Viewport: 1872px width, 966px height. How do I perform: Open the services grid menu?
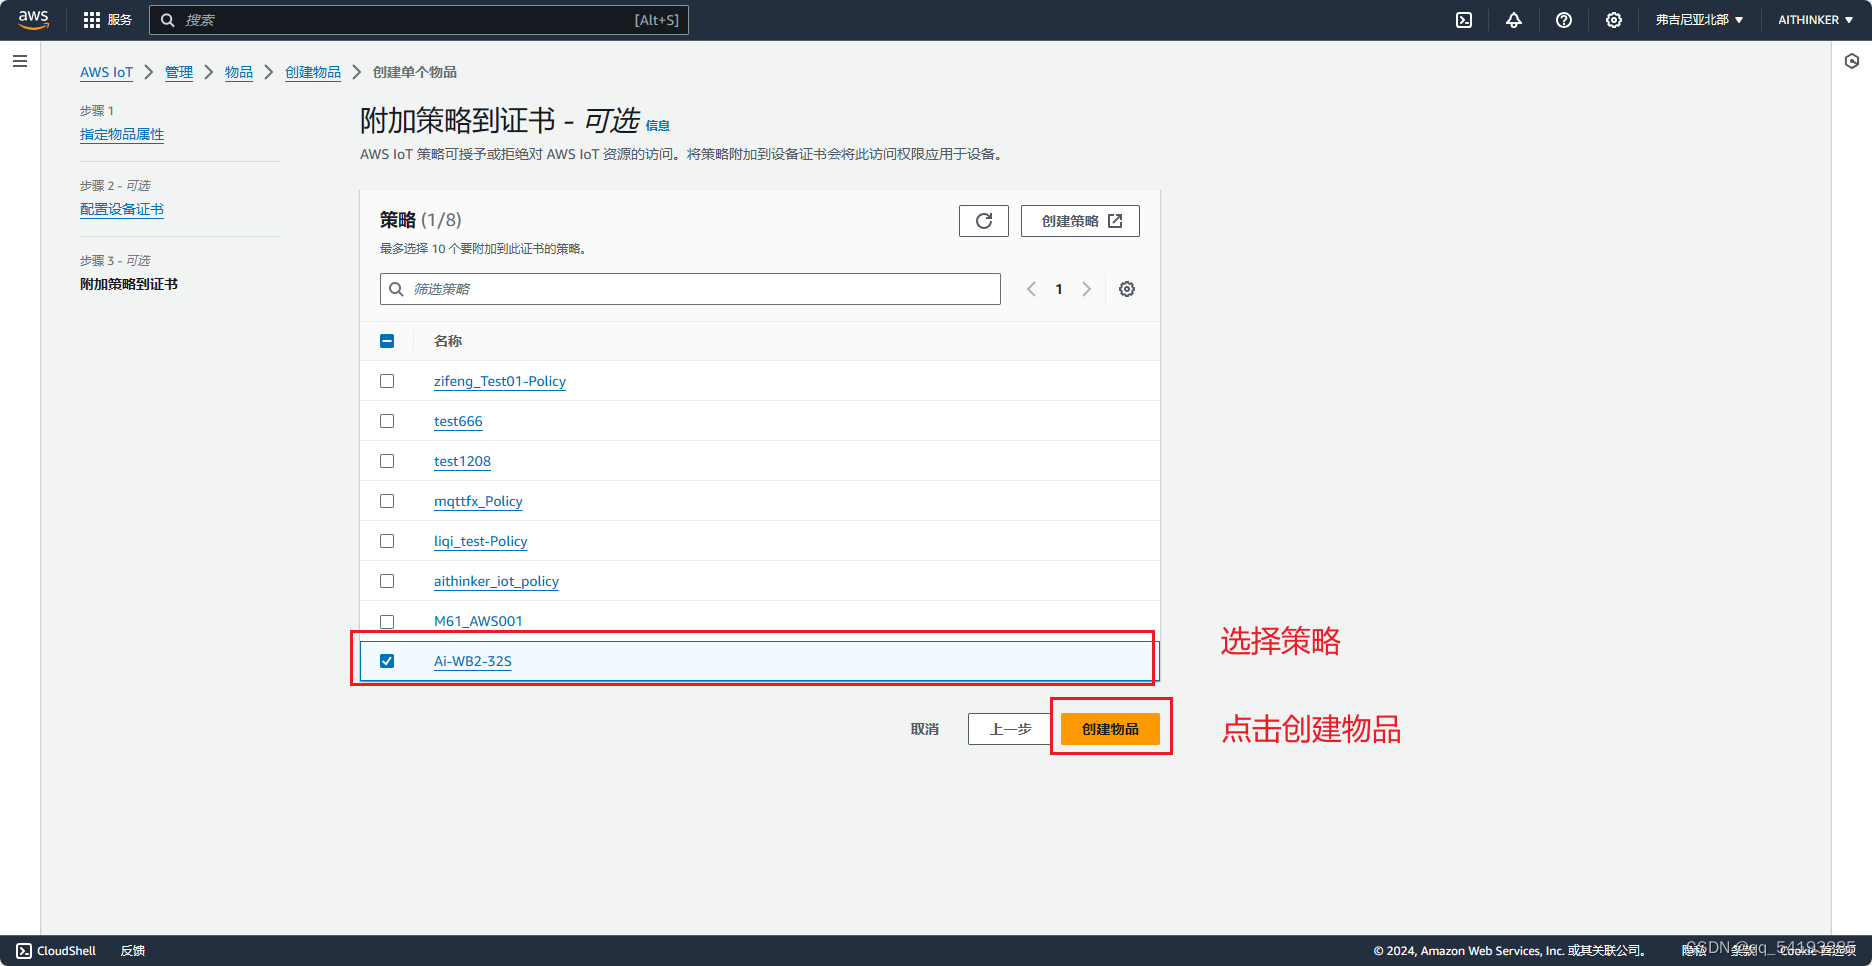click(x=92, y=20)
